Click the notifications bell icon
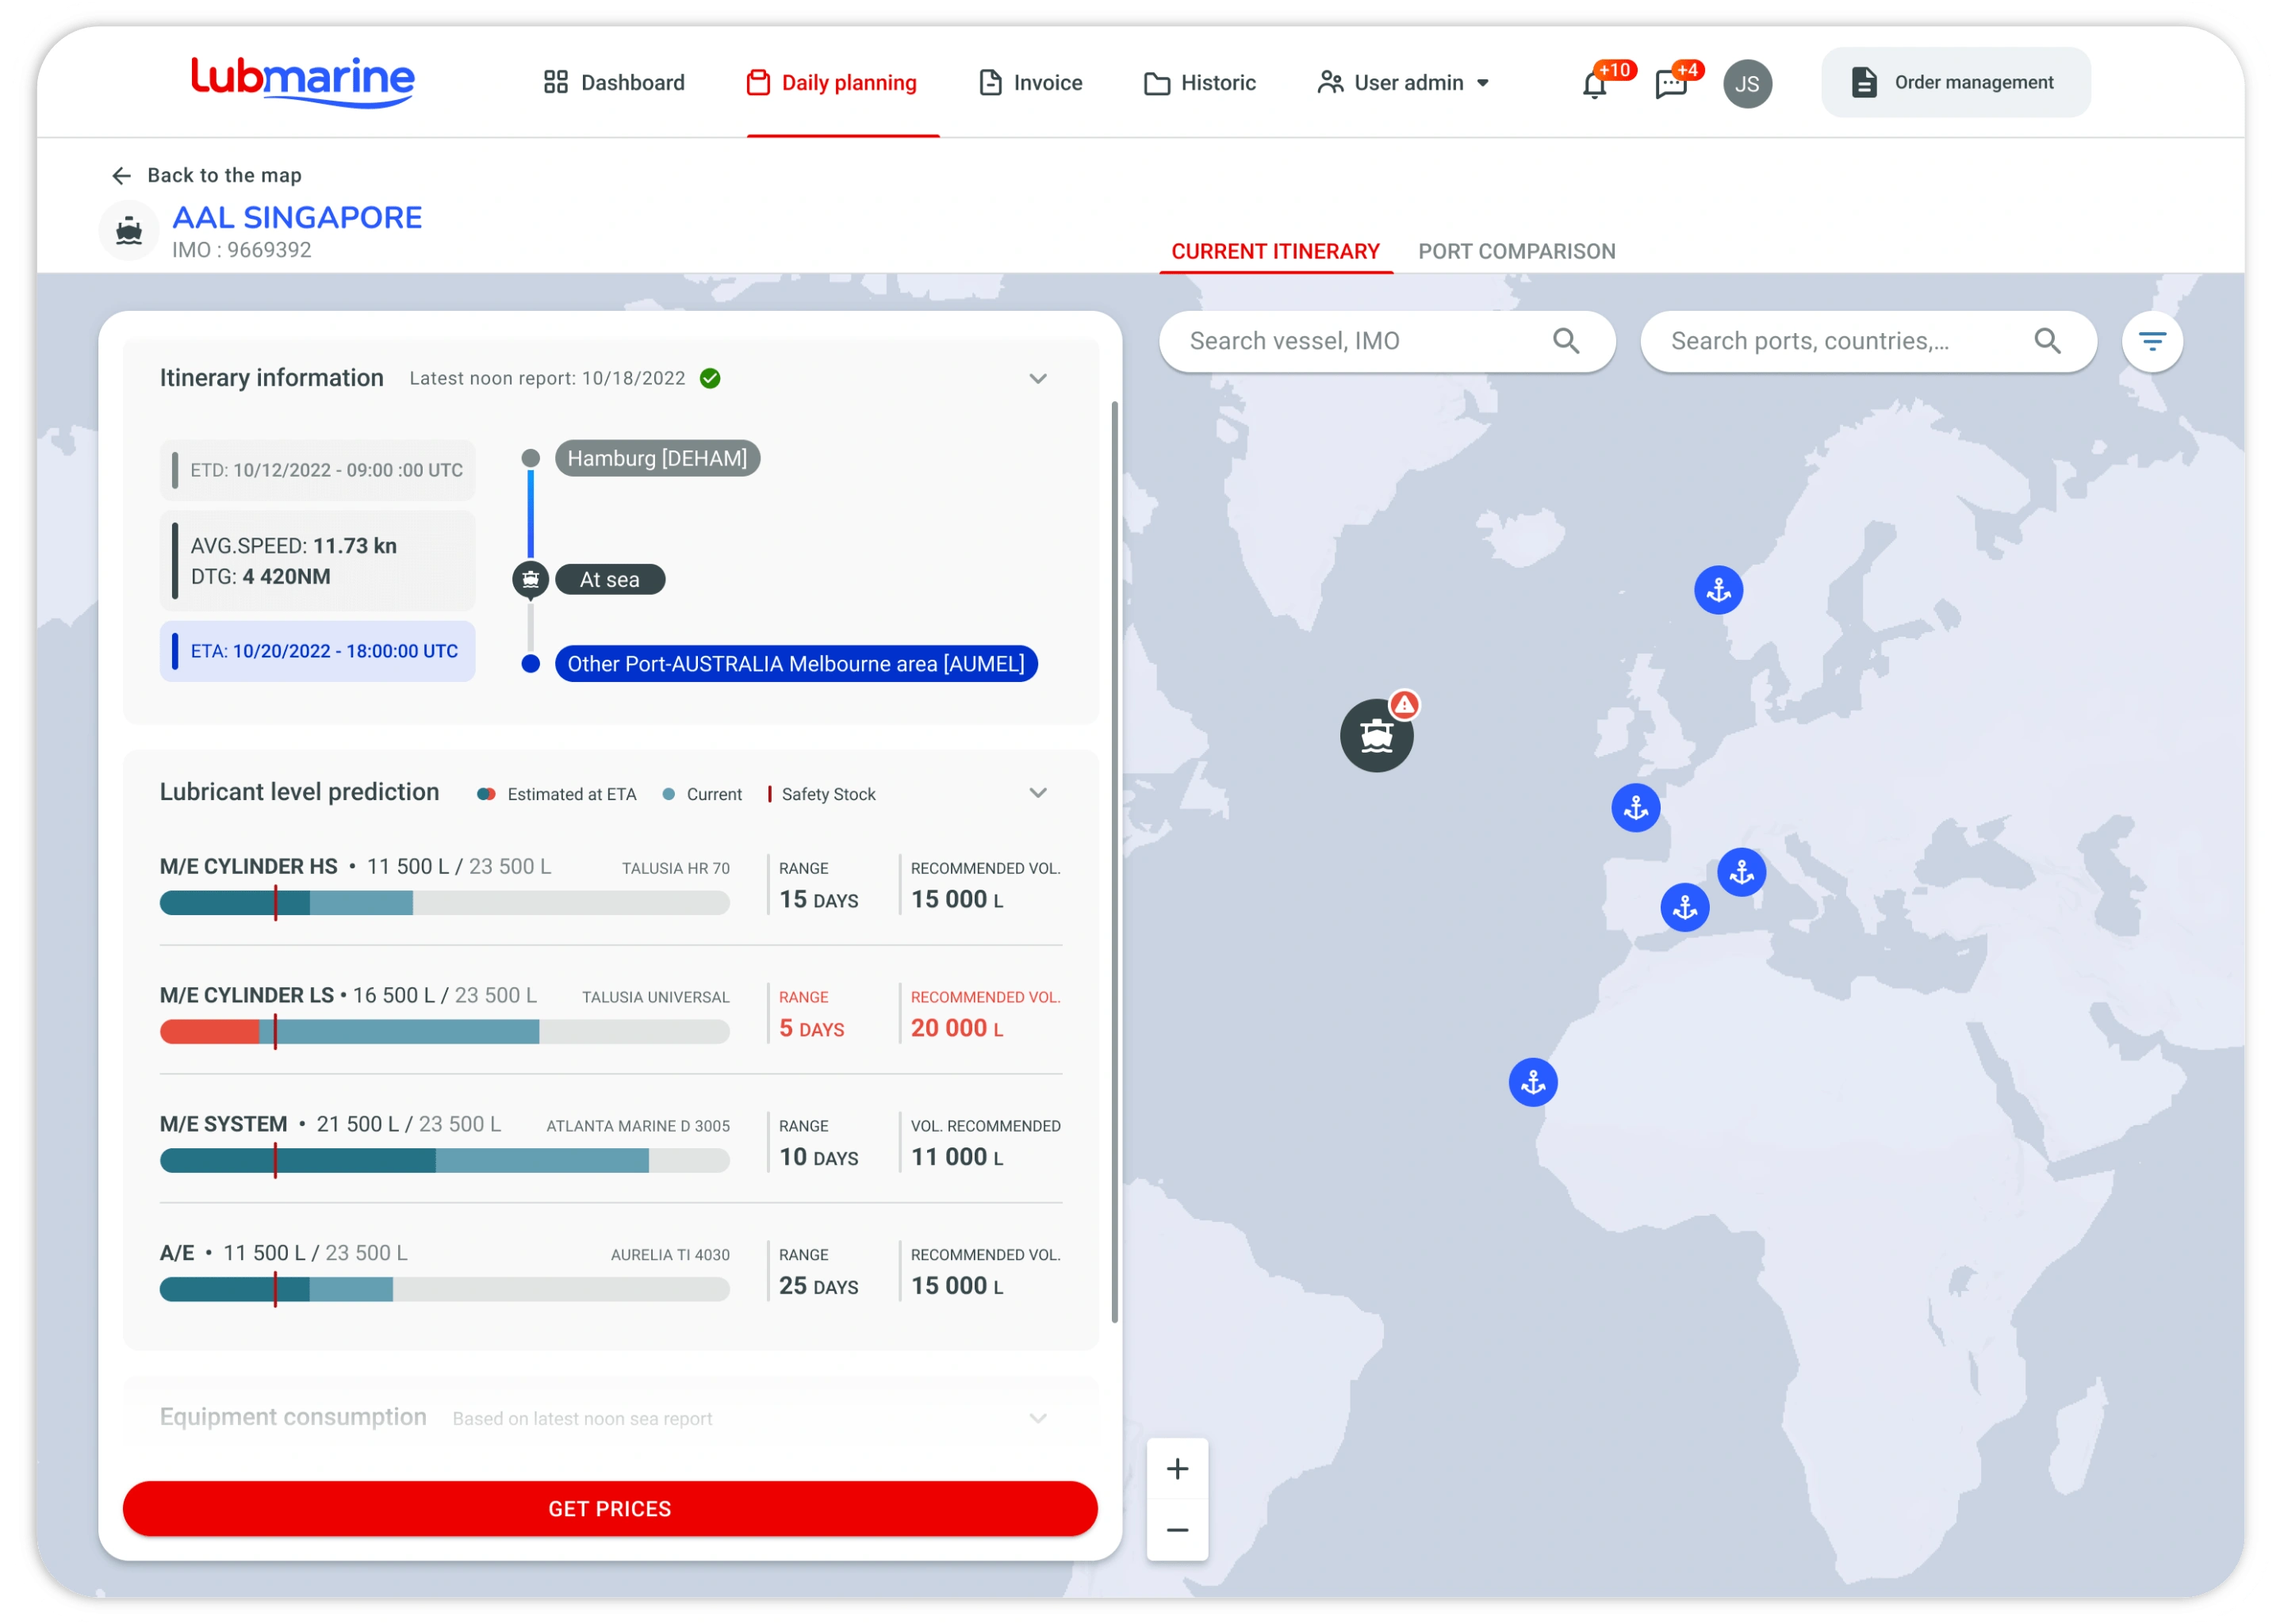 click(1594, 85)
